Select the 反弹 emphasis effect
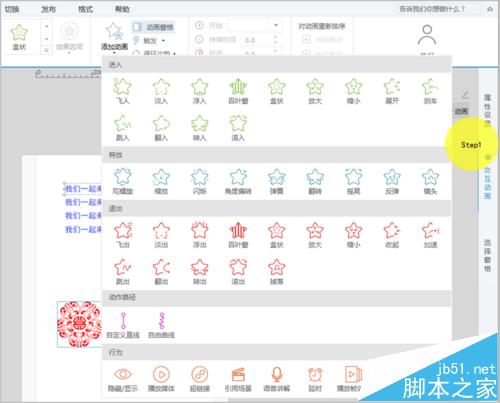 (392, 181)
